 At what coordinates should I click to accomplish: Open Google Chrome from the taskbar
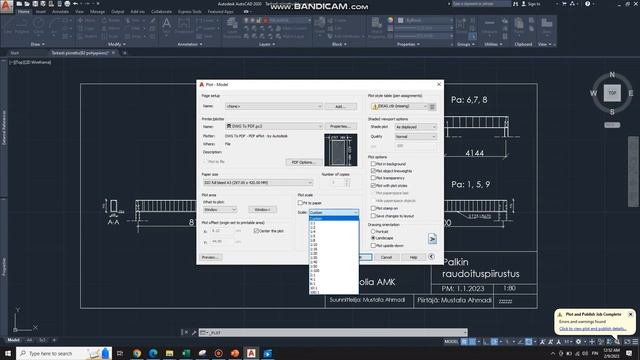137,353
